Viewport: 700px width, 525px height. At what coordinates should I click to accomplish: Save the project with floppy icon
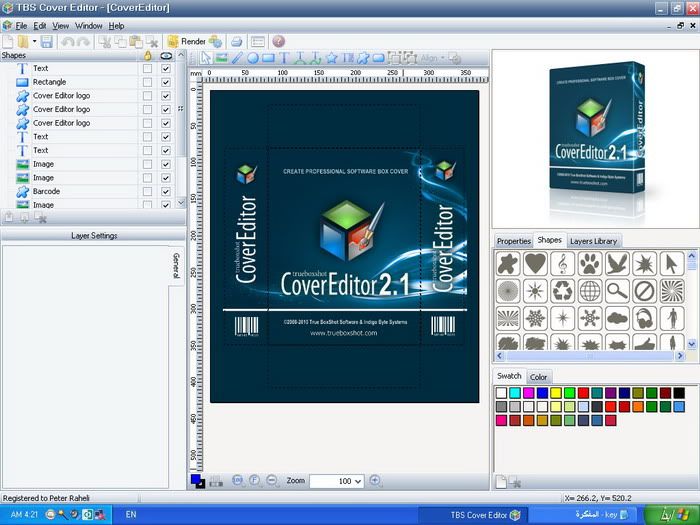pyautogui.click(x=46, y=42)
